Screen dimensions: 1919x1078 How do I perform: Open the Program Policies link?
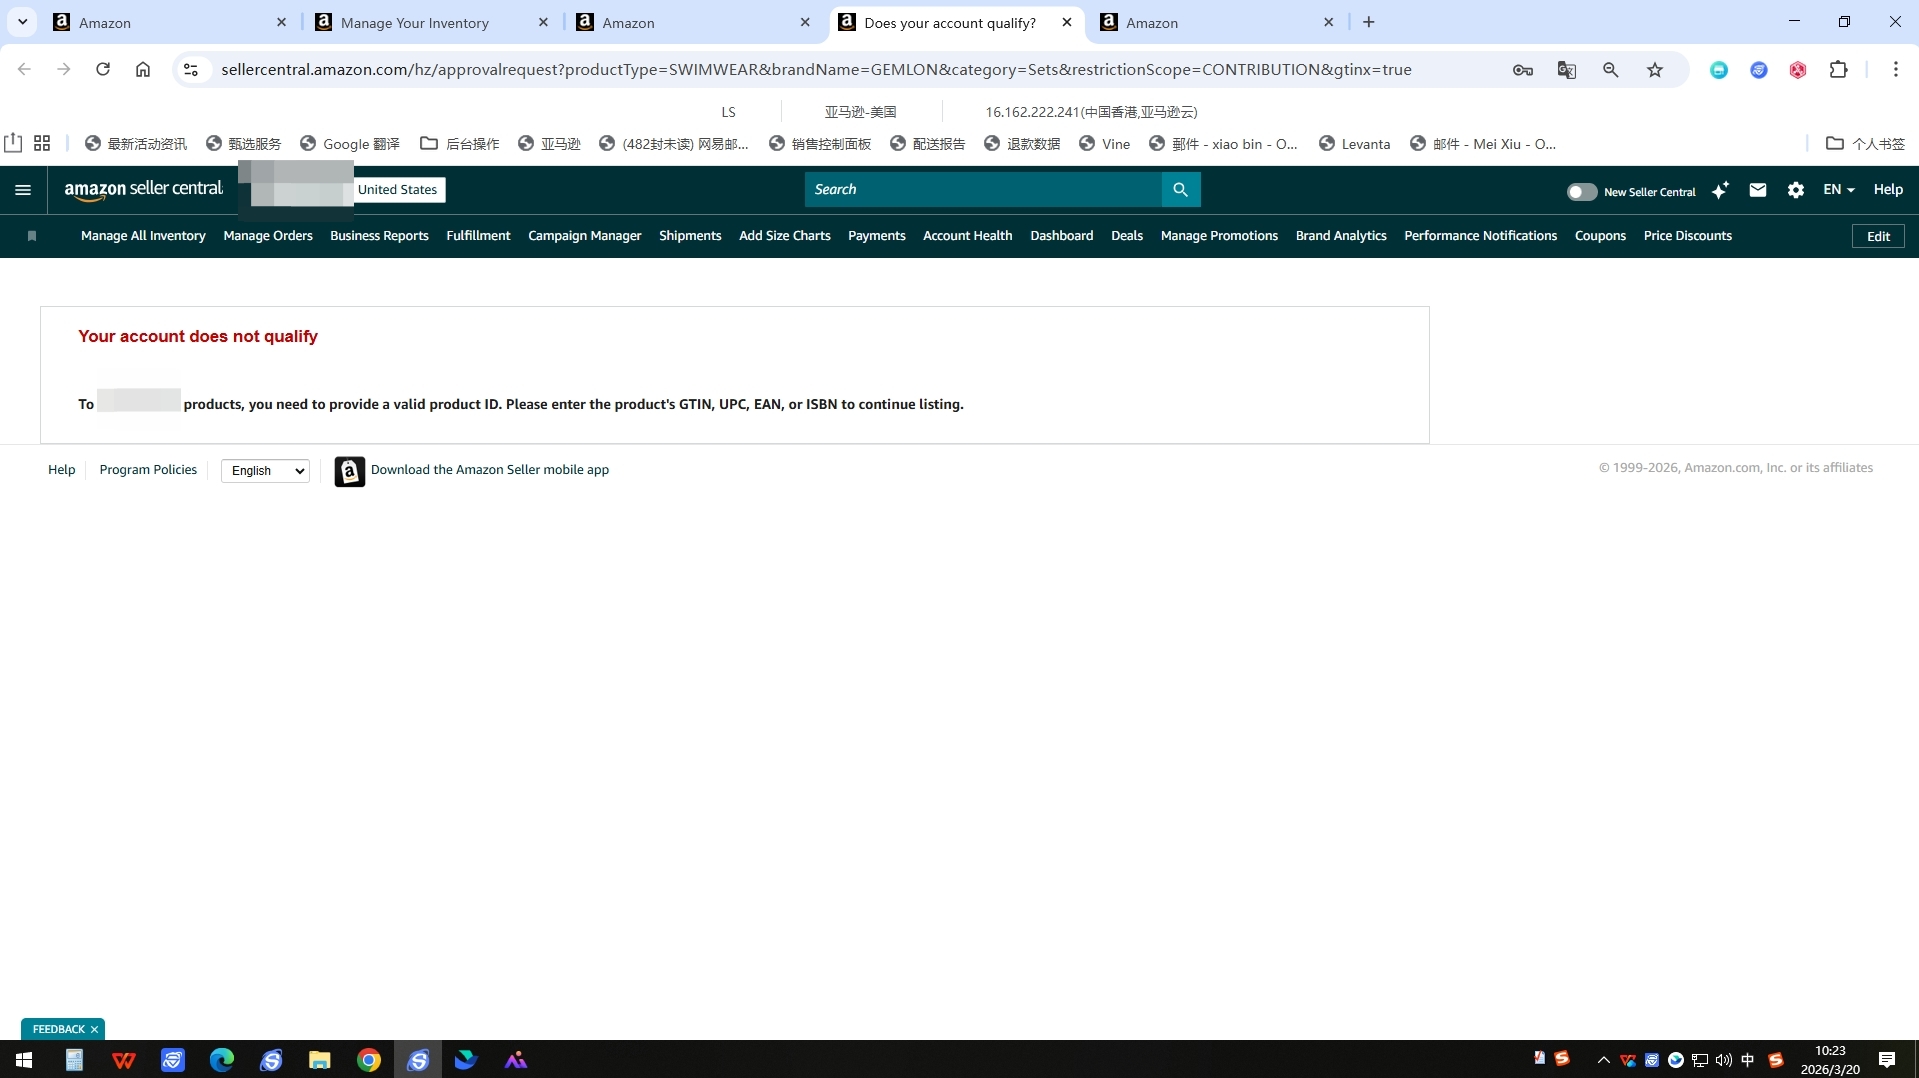click(148, 470)
